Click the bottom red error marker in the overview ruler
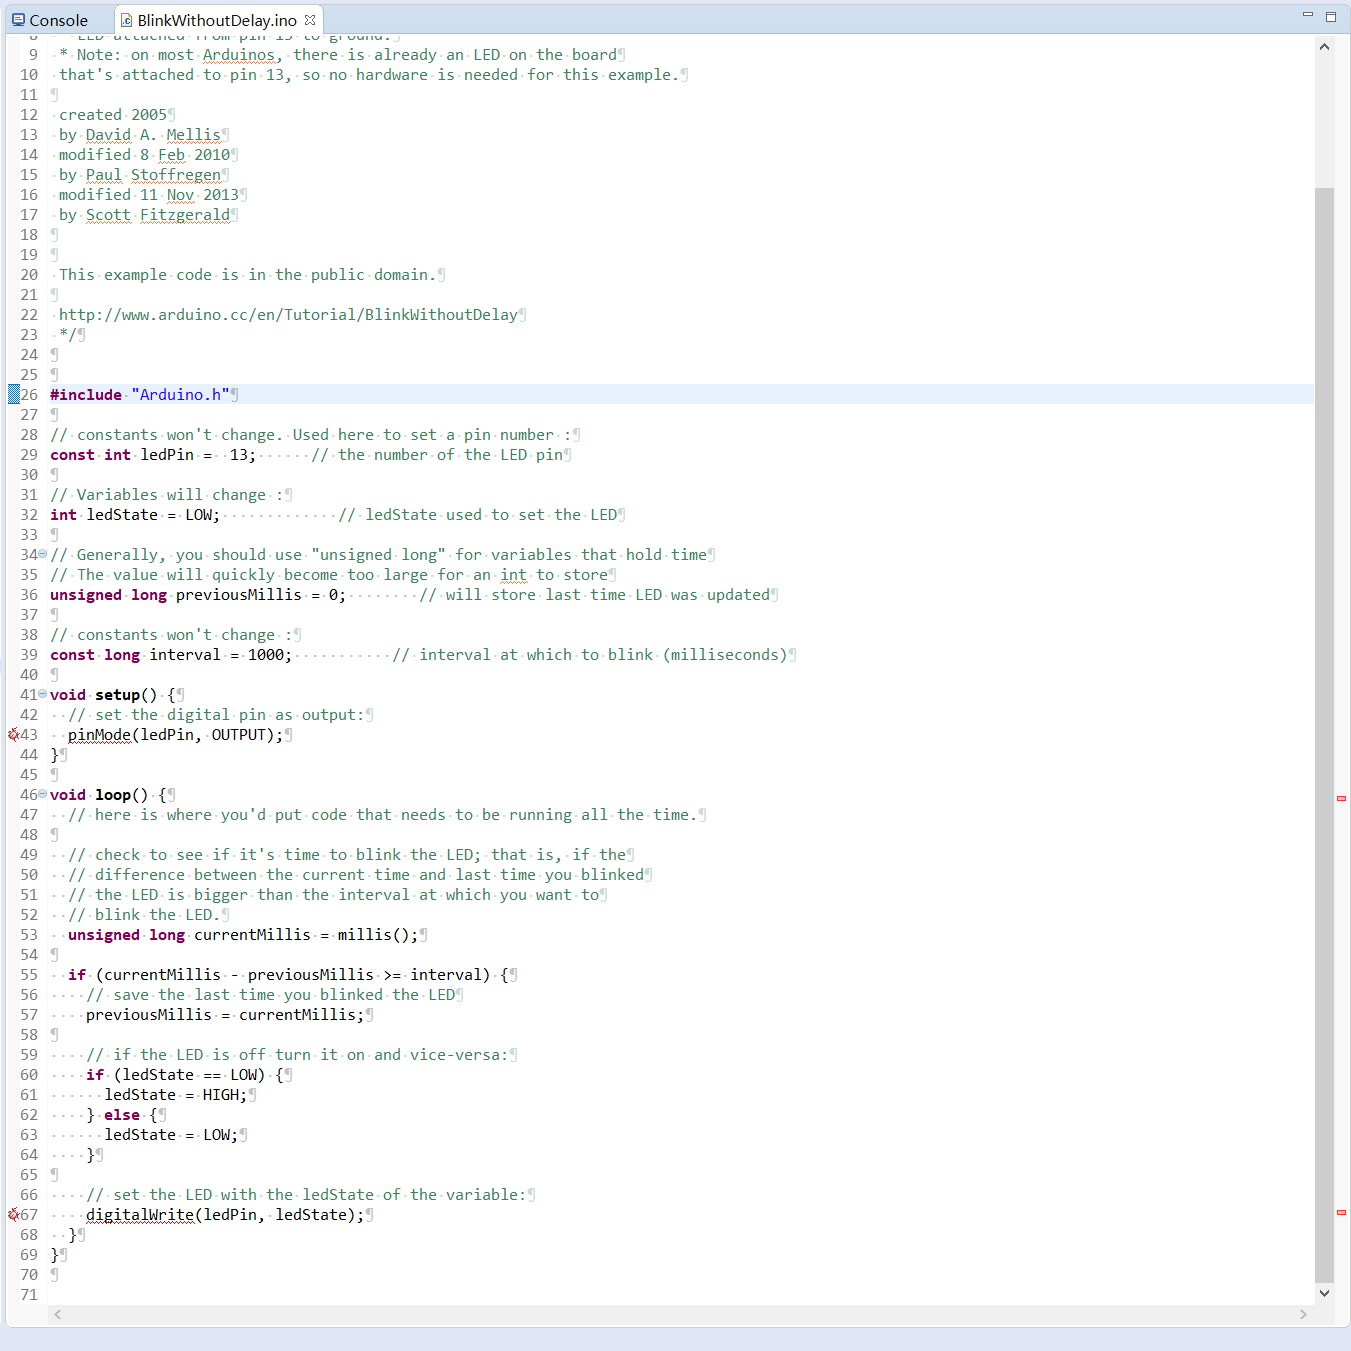Viewport: 1351px width, 1351px height. 1341,1212
